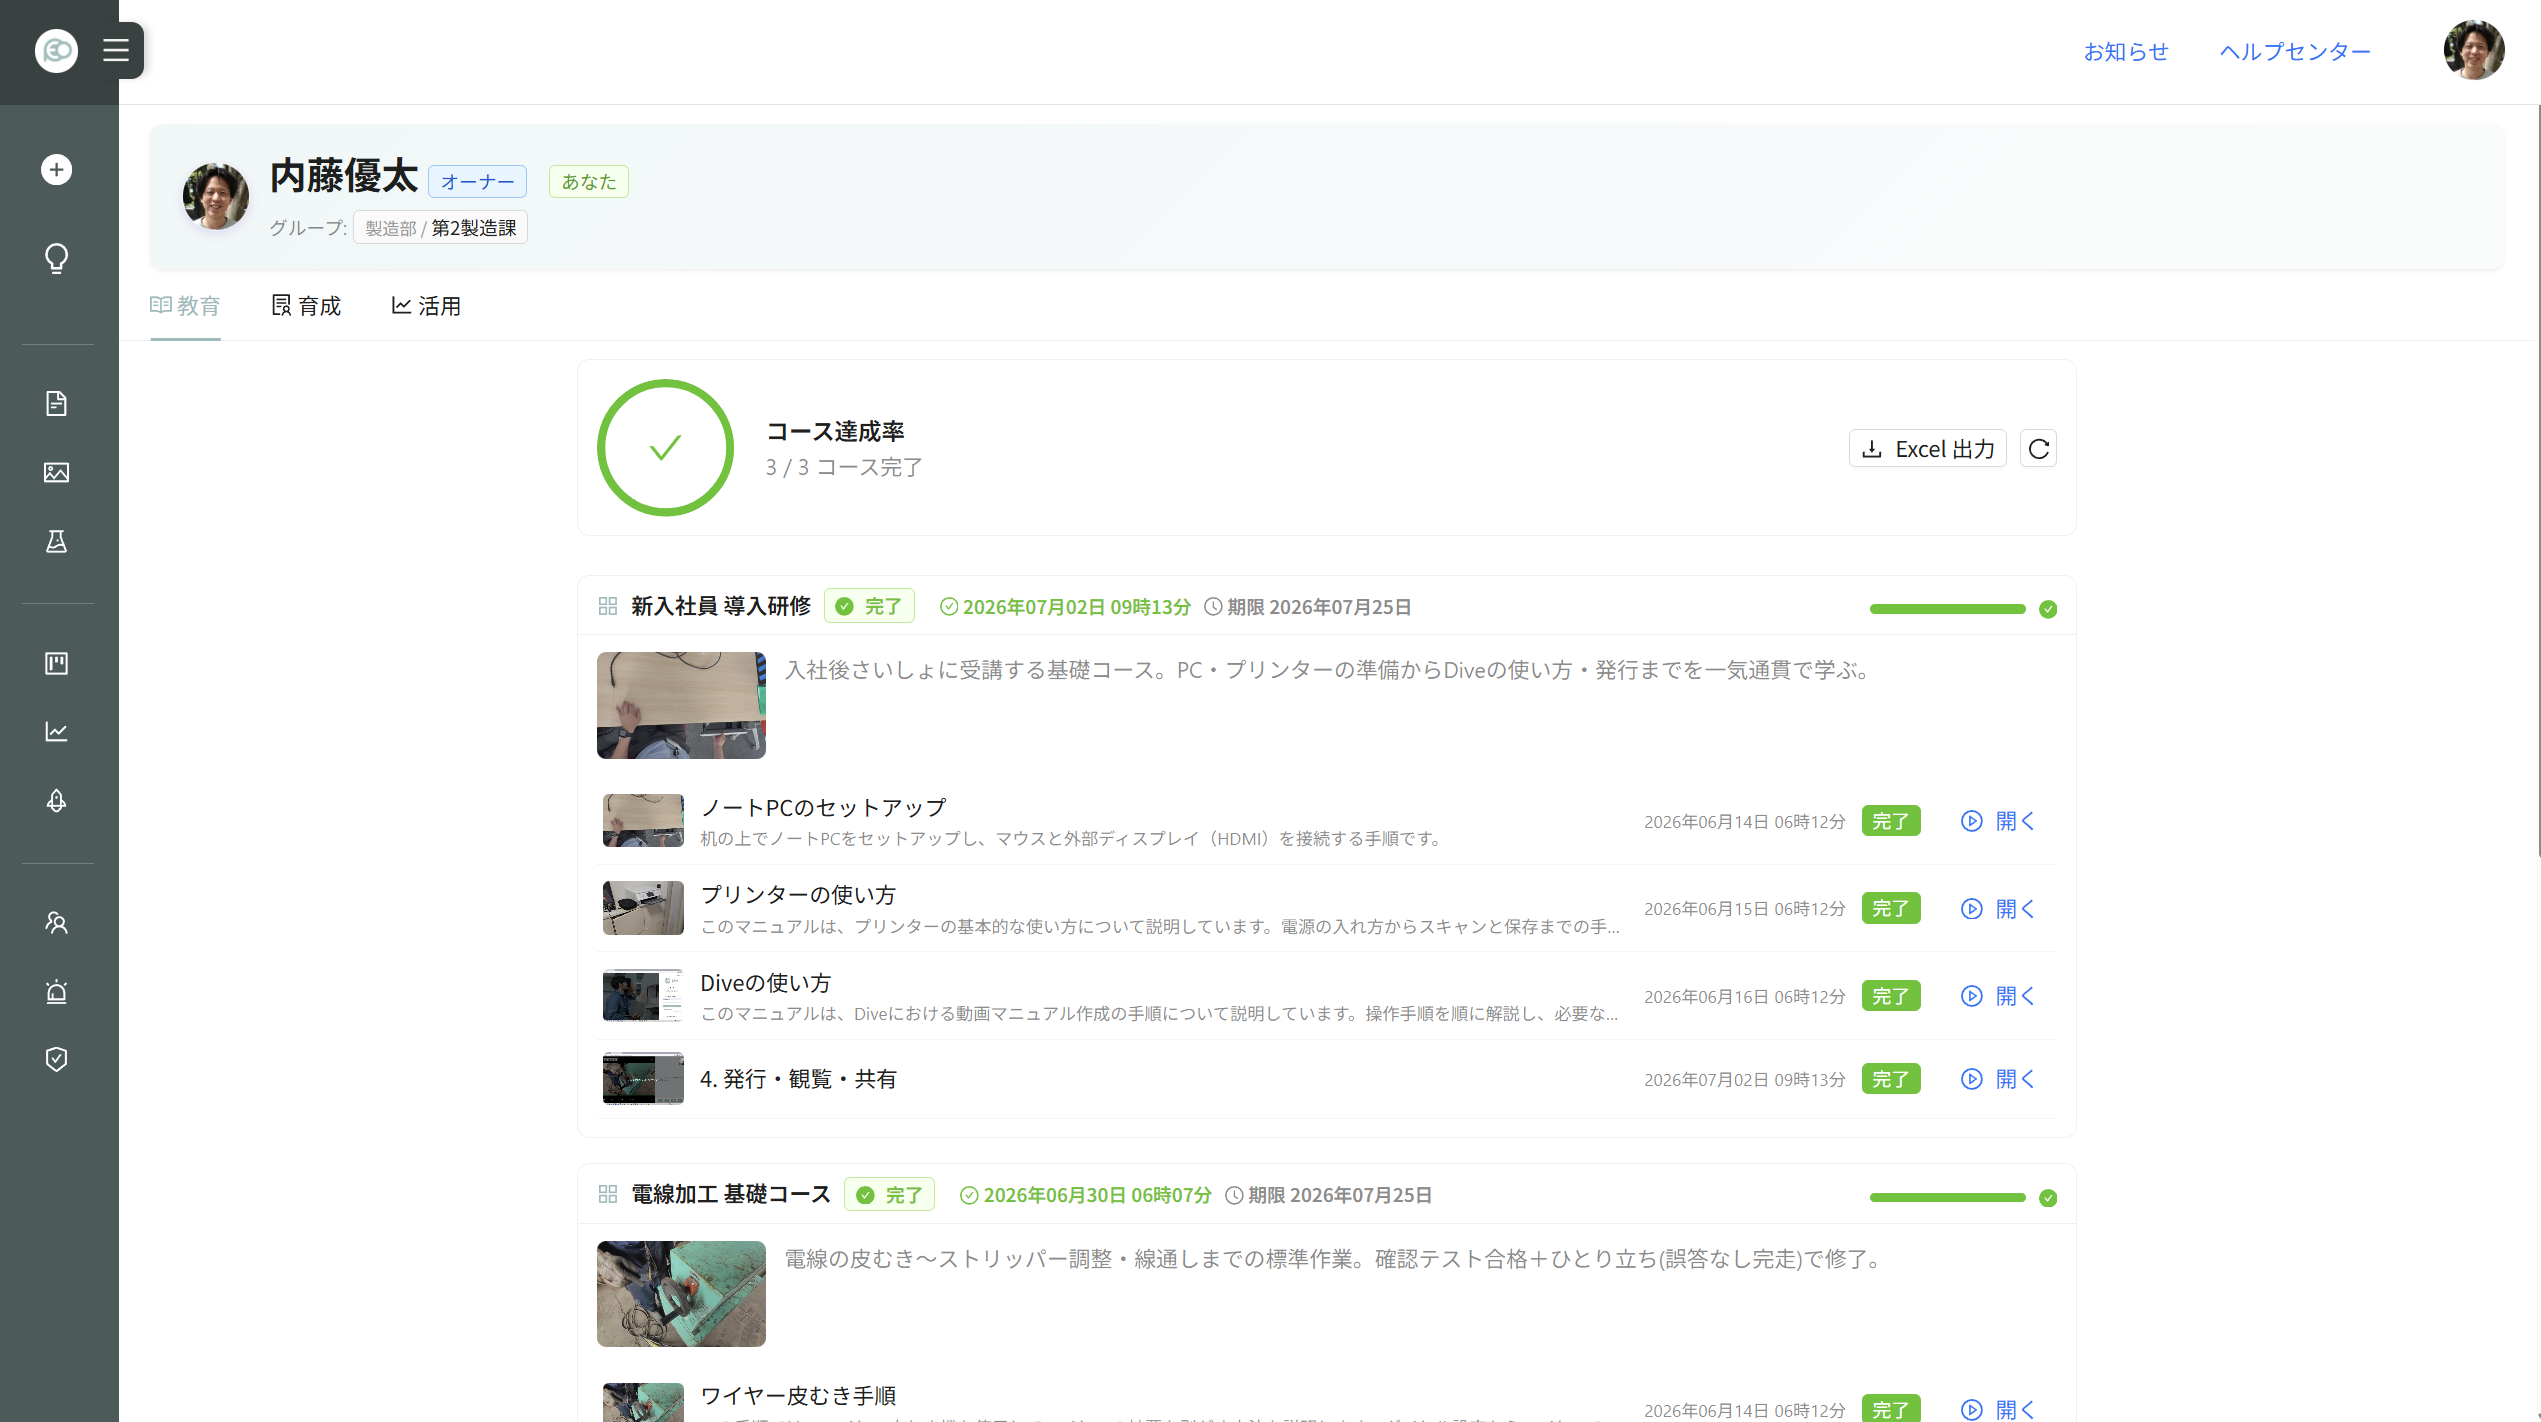The height and width of the screenshot is (1422, 2541).
Task: Open the lightbulb ideas icon in sidebar
Action: click(x=56, y=259)
